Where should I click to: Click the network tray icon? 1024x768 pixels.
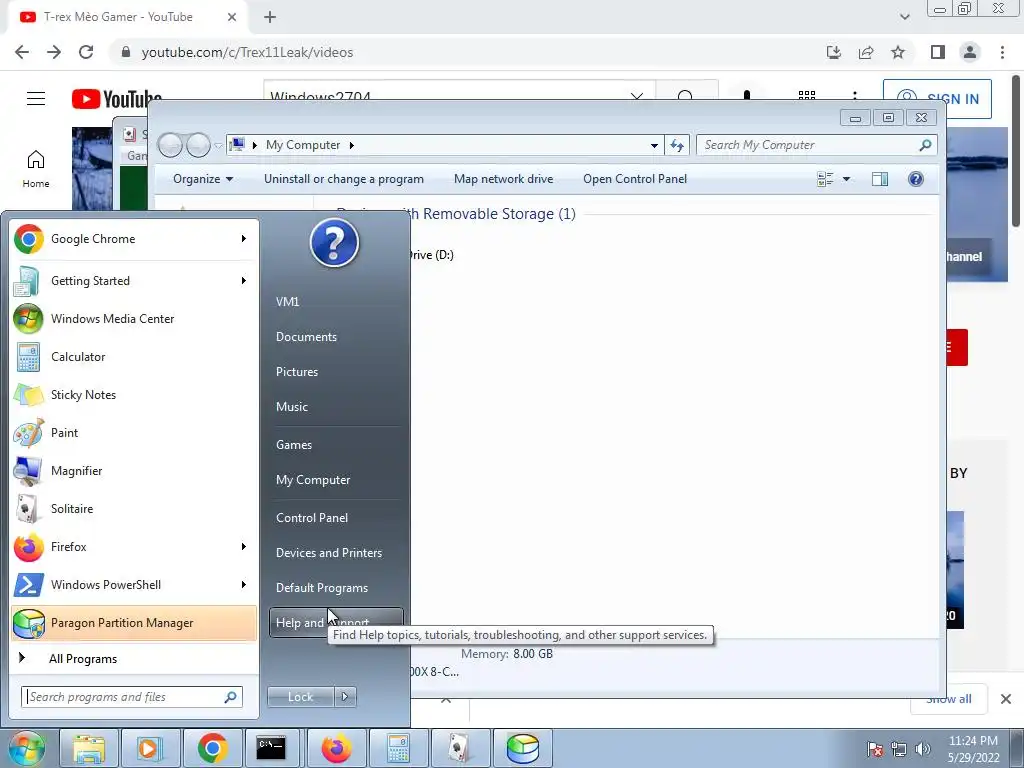click(x=899, y=749)
